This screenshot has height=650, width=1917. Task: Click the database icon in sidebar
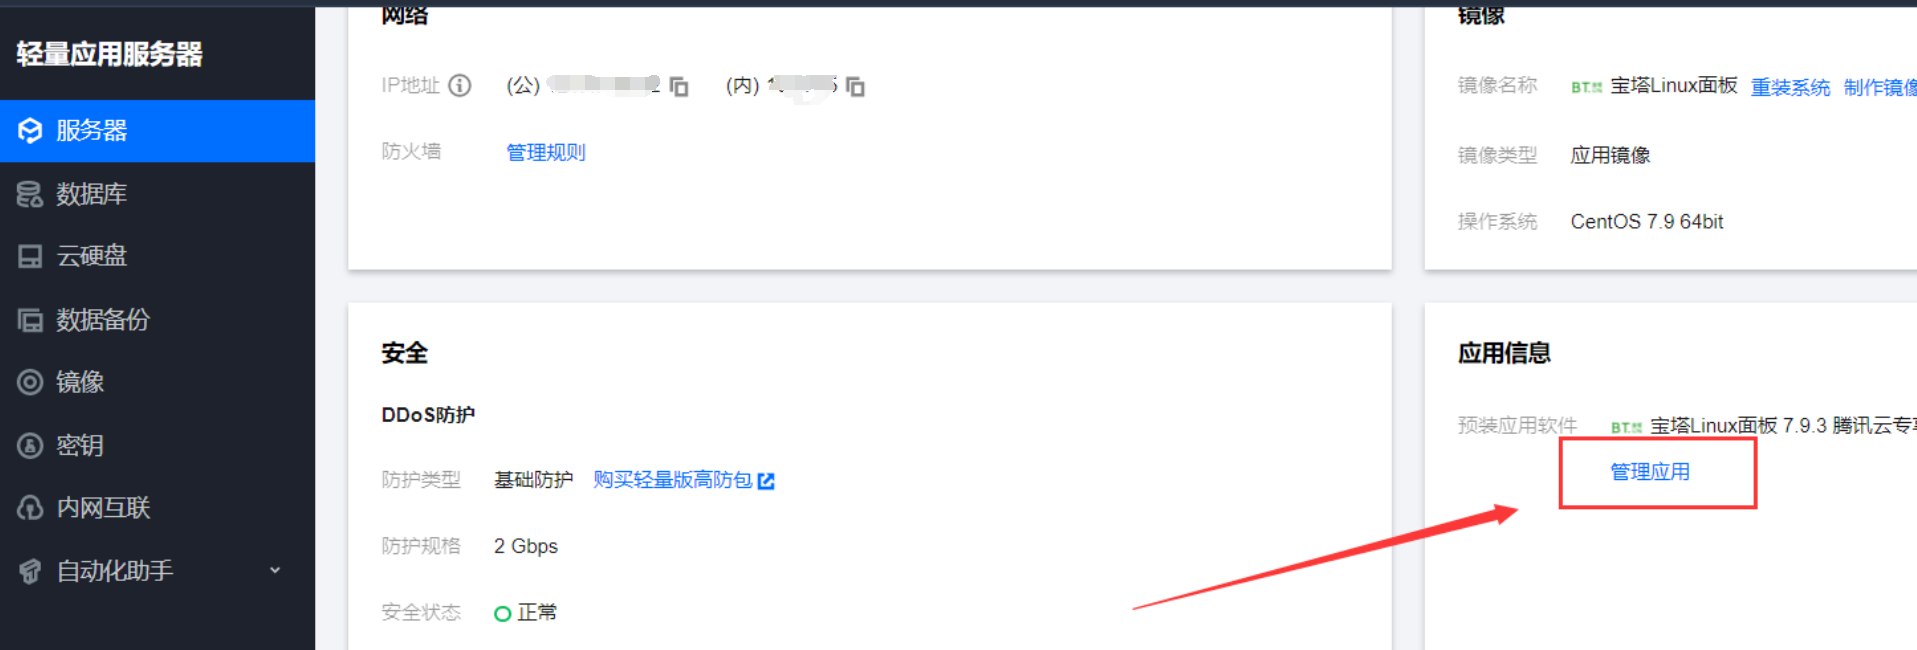coord(30,194)
